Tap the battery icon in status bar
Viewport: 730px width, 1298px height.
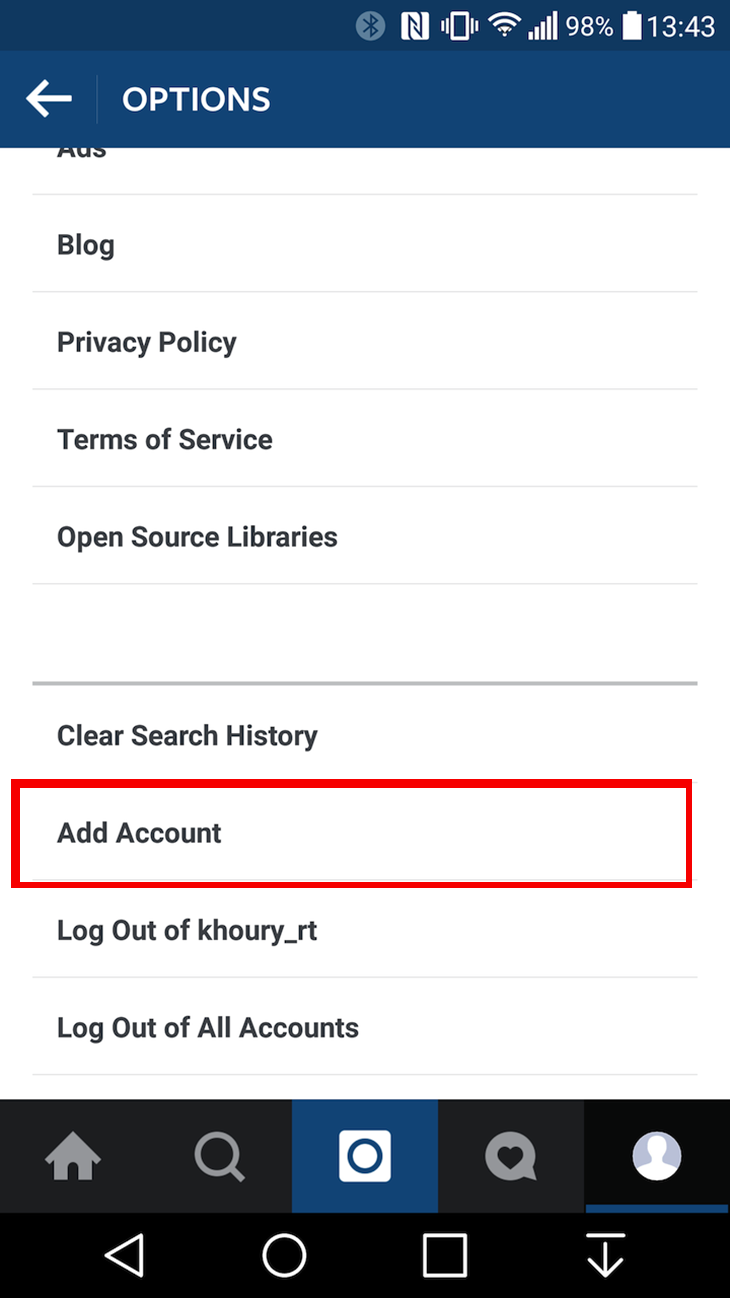pos(631,26)
